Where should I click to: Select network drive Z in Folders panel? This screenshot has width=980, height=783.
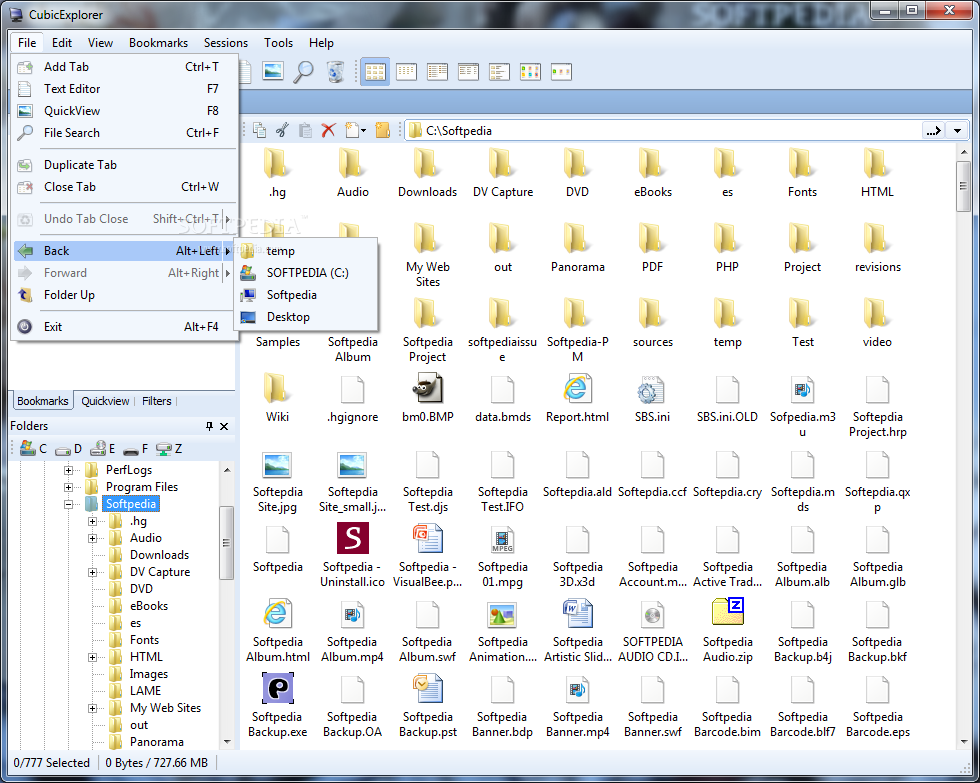pos(169,449)
